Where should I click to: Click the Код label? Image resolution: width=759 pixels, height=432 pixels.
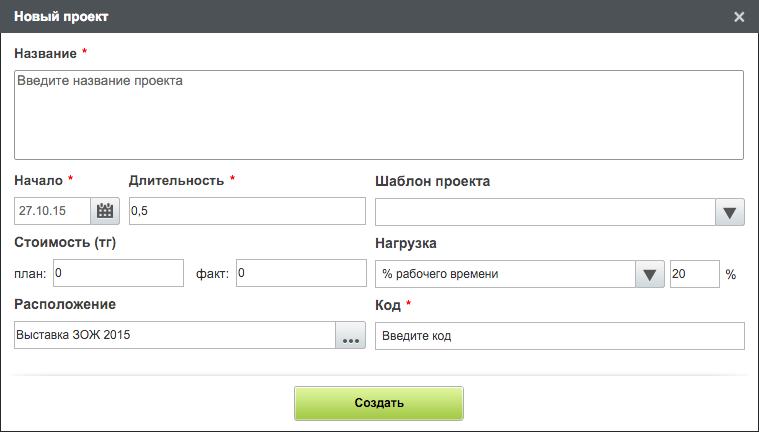click(x=388, y=305)
